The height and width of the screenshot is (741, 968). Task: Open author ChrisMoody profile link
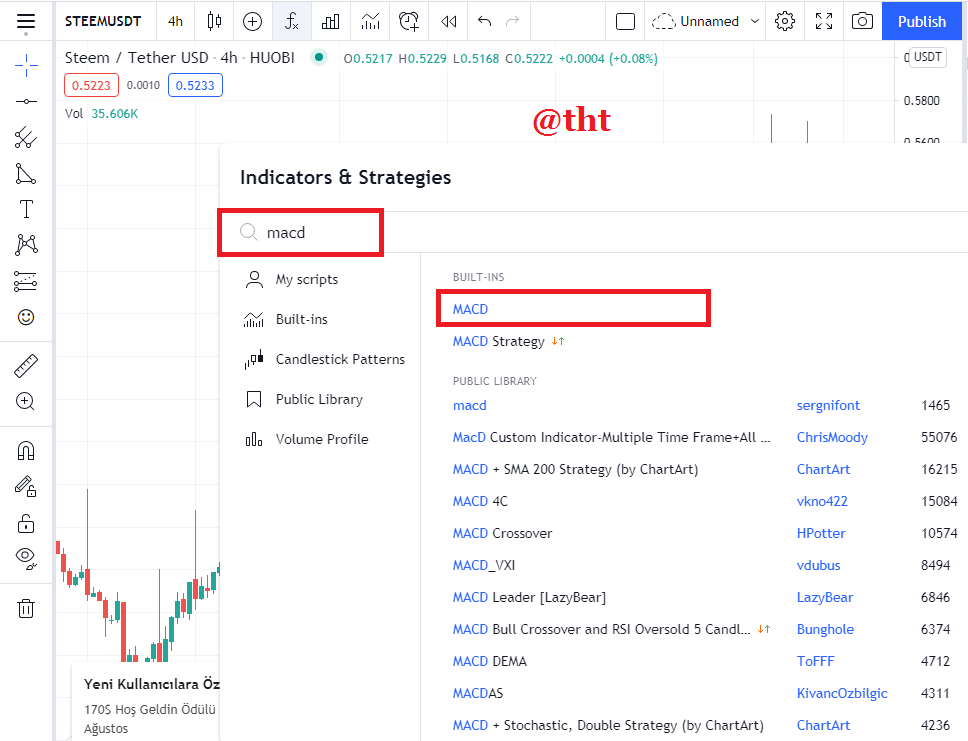[832, 438]
